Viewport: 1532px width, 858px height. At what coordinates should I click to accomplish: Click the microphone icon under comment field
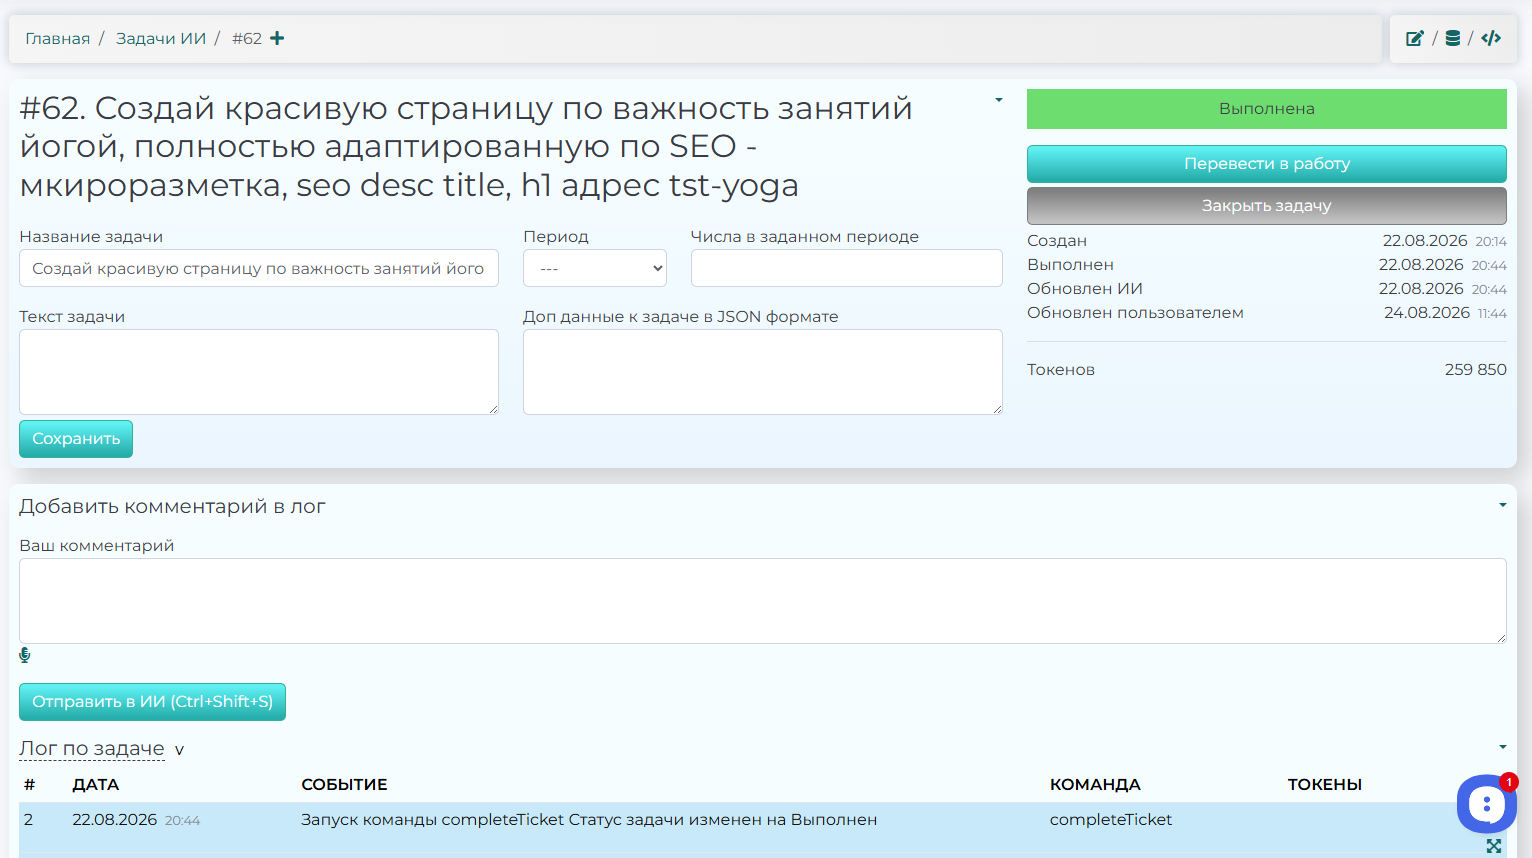pos(25,655)
